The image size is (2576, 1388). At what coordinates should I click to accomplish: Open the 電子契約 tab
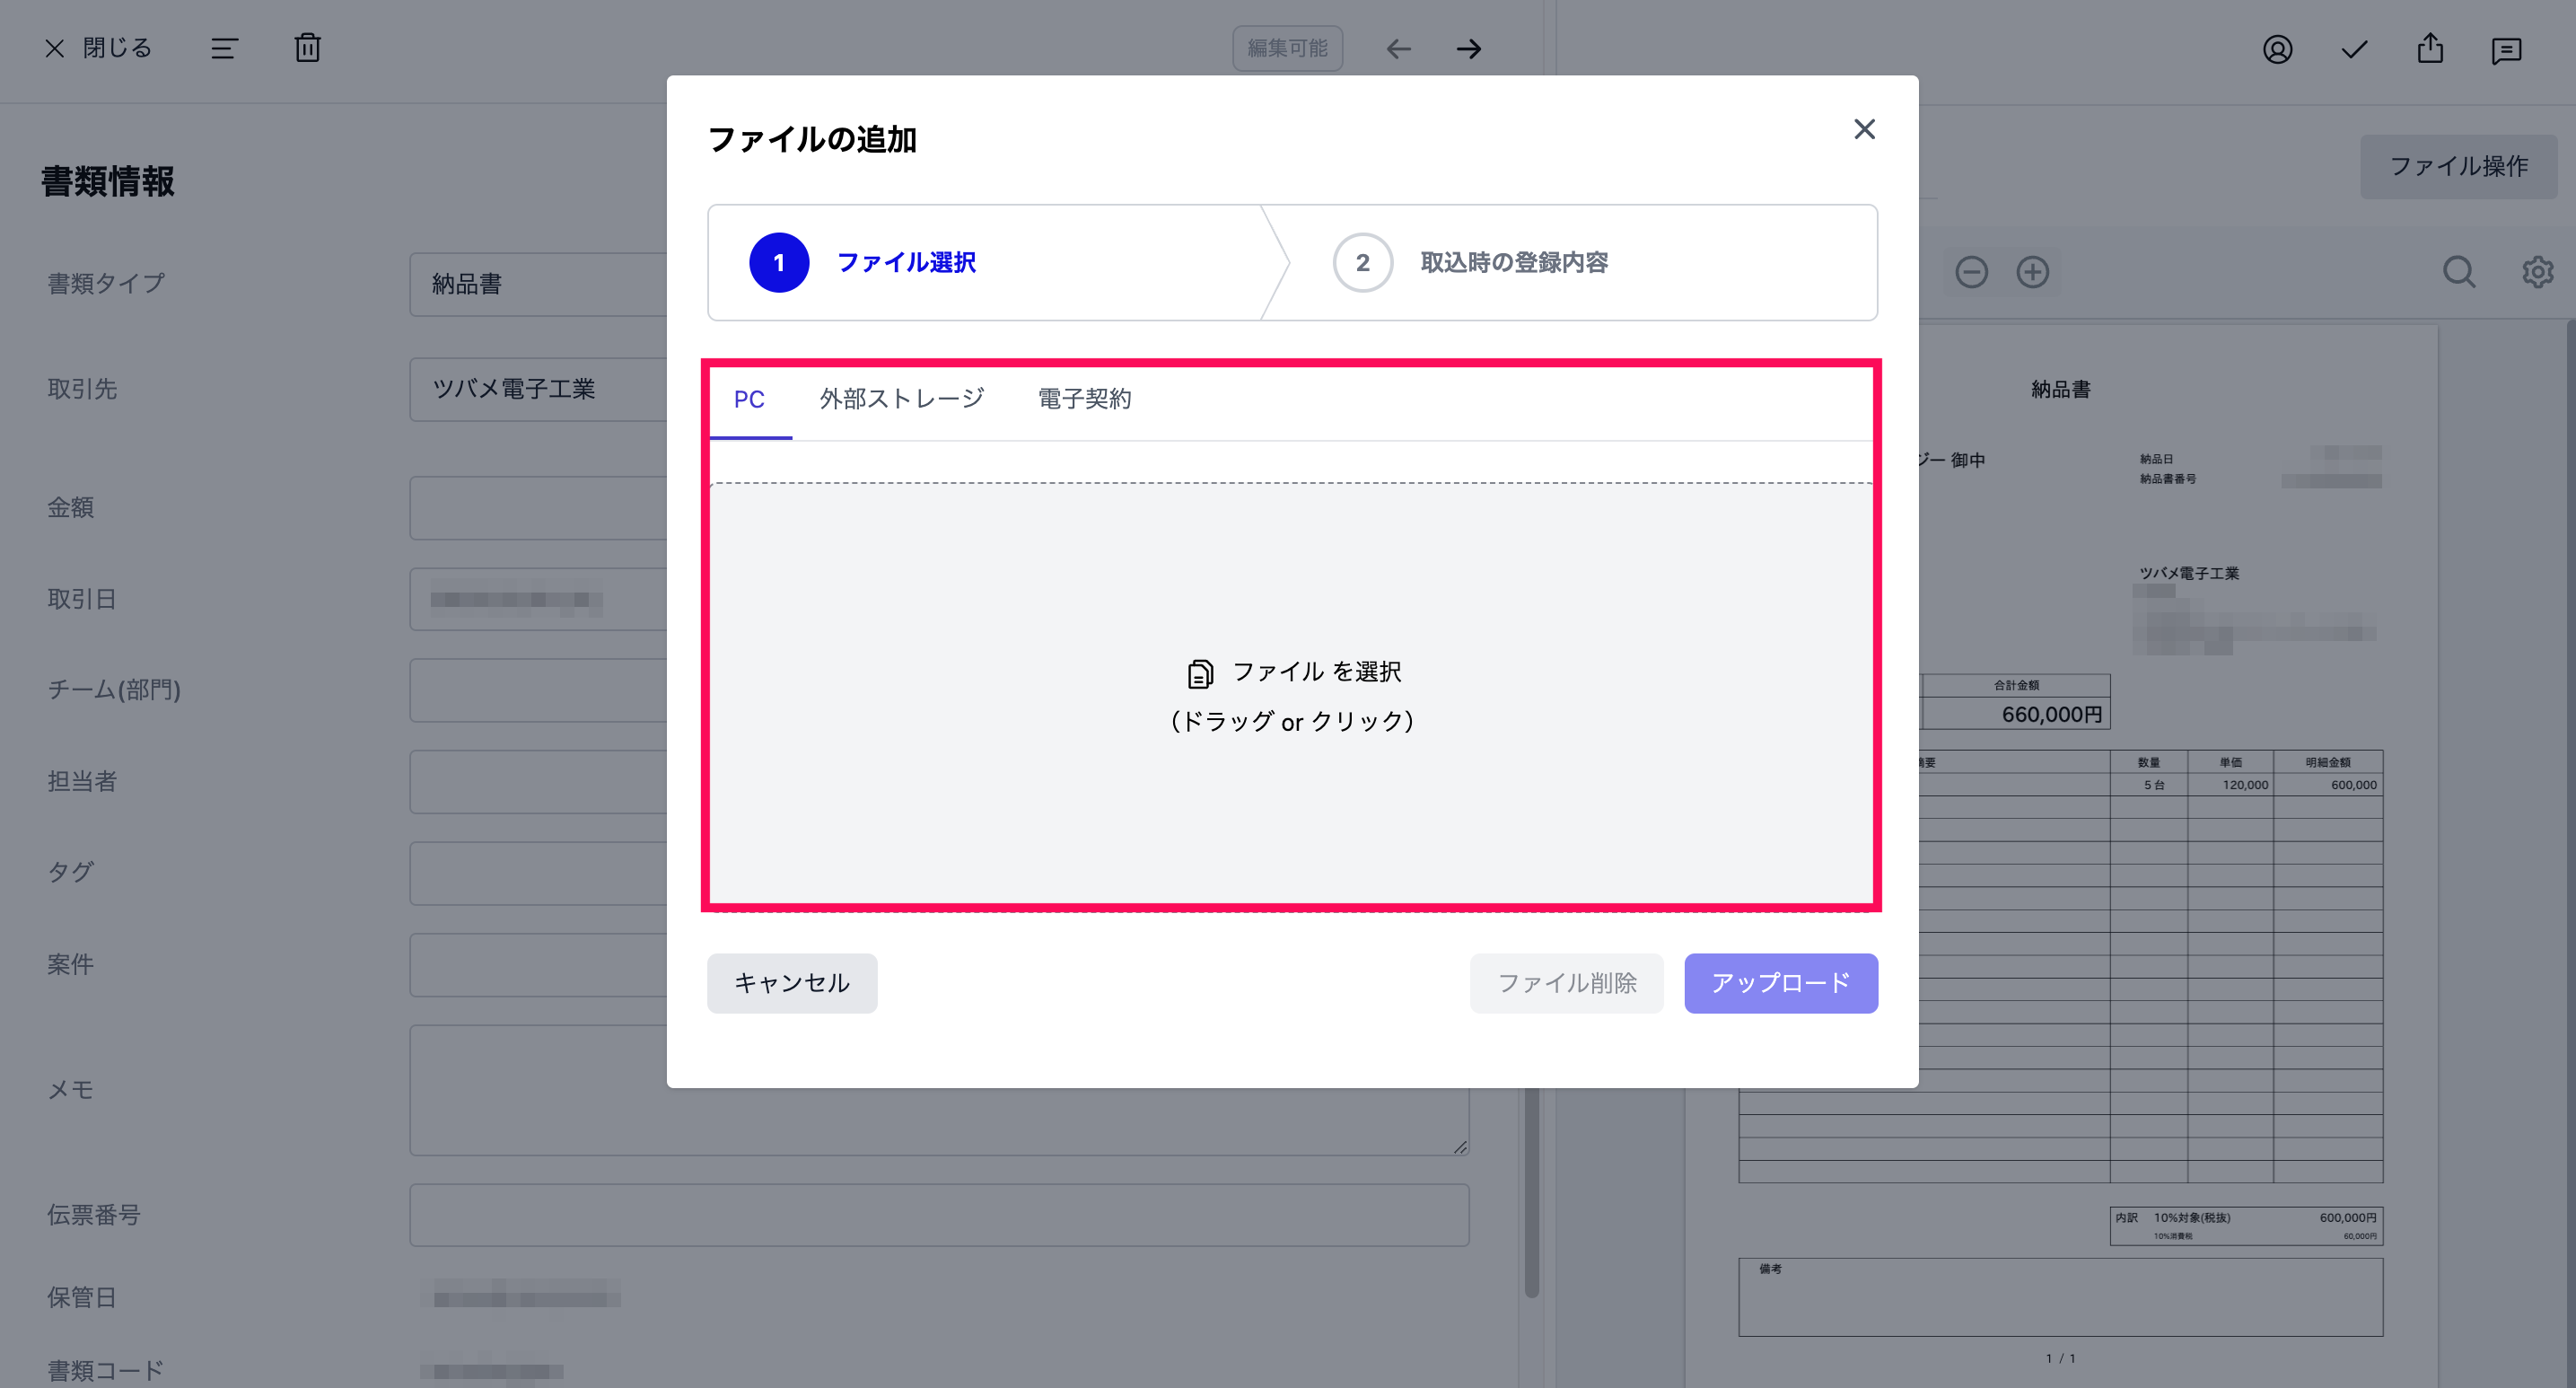(1084, 399)
